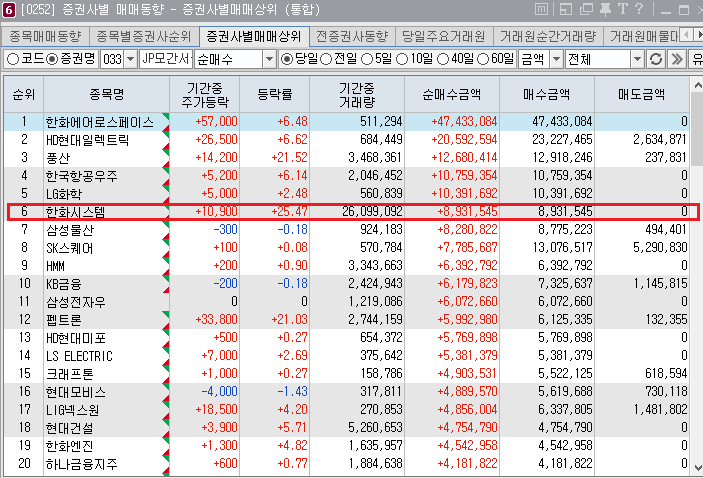Switch to the 거래원순간거래량 tab

click(548, 36)
